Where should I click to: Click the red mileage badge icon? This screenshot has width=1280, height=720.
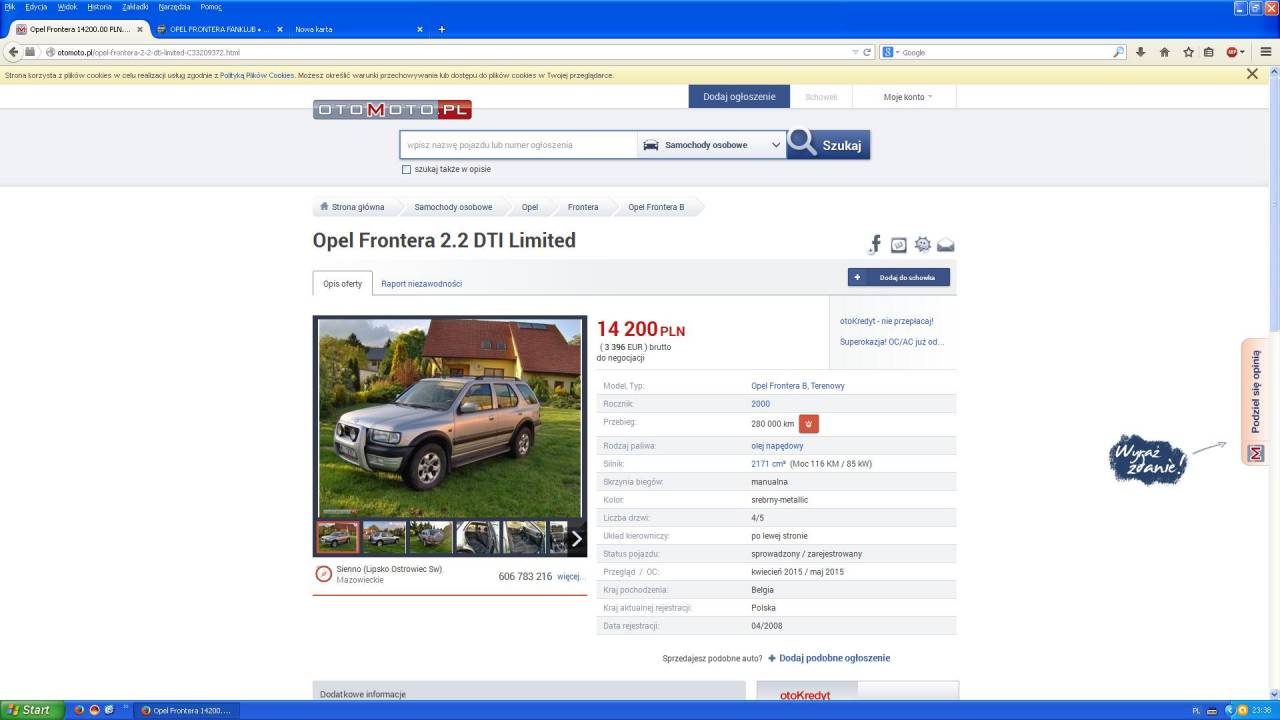[809, 424]
